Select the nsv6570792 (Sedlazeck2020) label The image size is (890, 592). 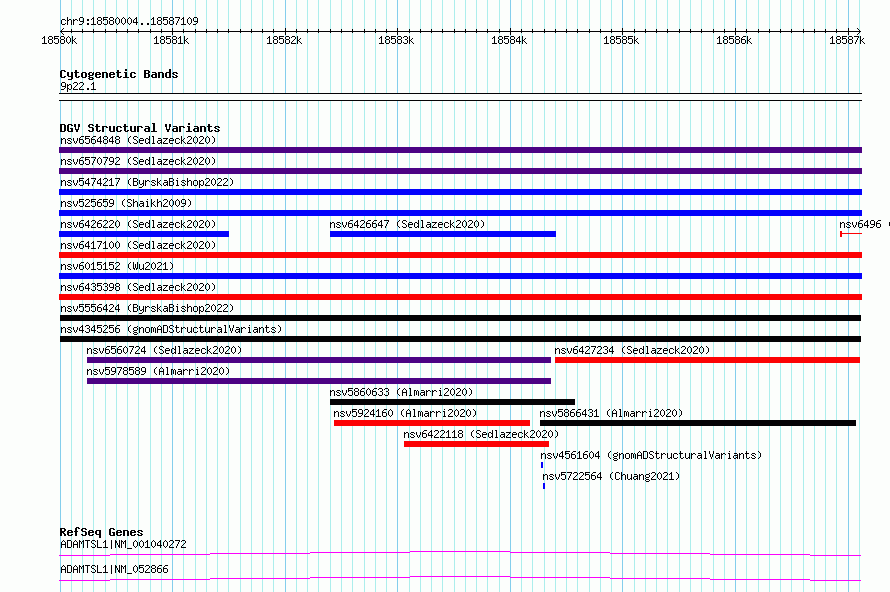pos(138,161)
